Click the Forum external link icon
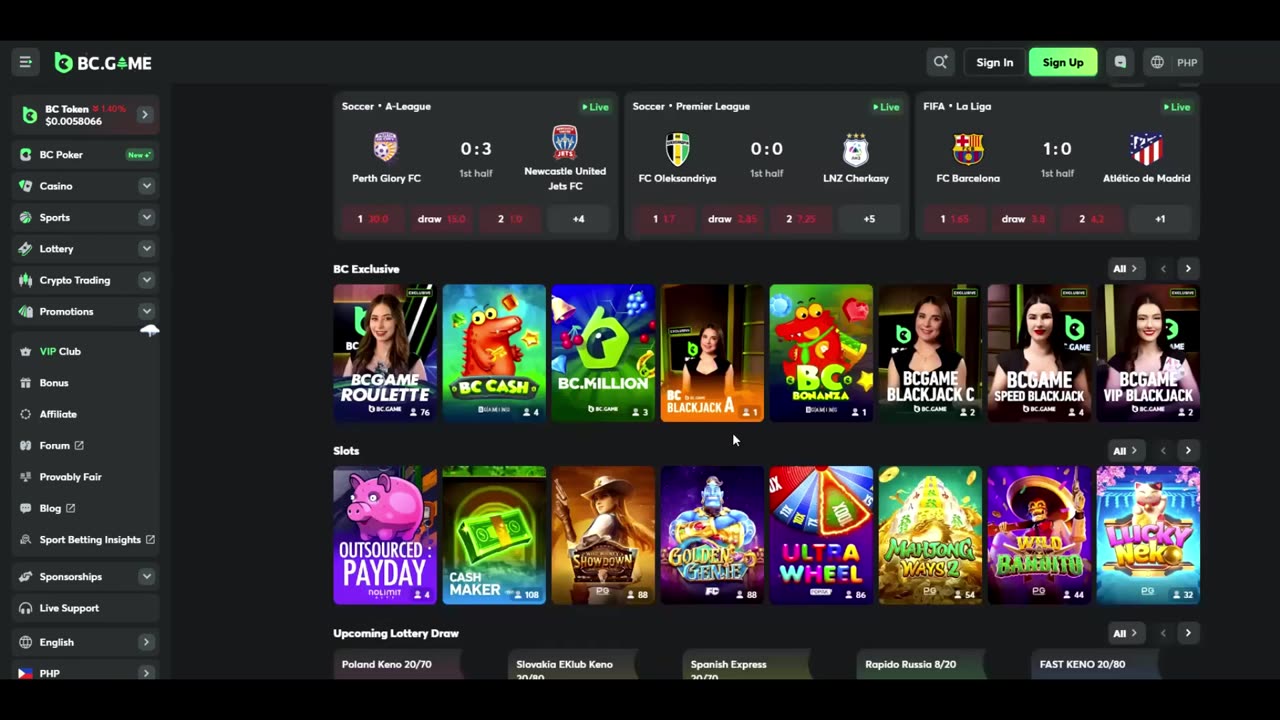Screen dimensions: 1280x720 click(79, 446)
